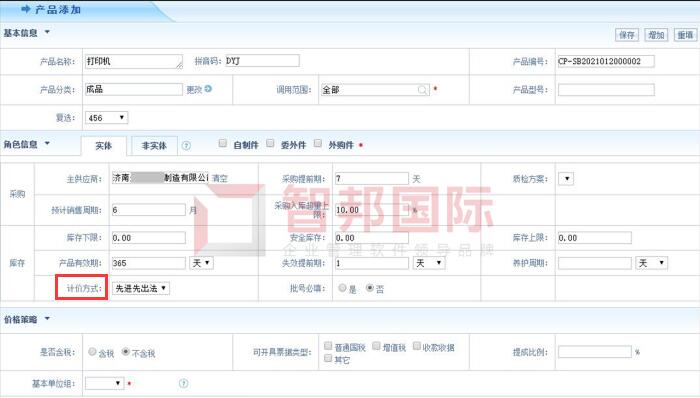
Task: Click the search icon in 调用范围 field
Action: pyautogui.click(x=422, y=90)
